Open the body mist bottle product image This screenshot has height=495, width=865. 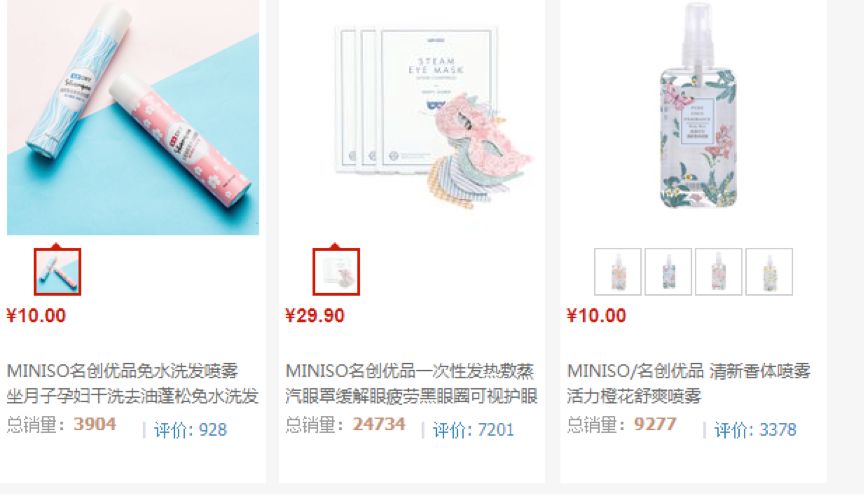pos(693,117)
